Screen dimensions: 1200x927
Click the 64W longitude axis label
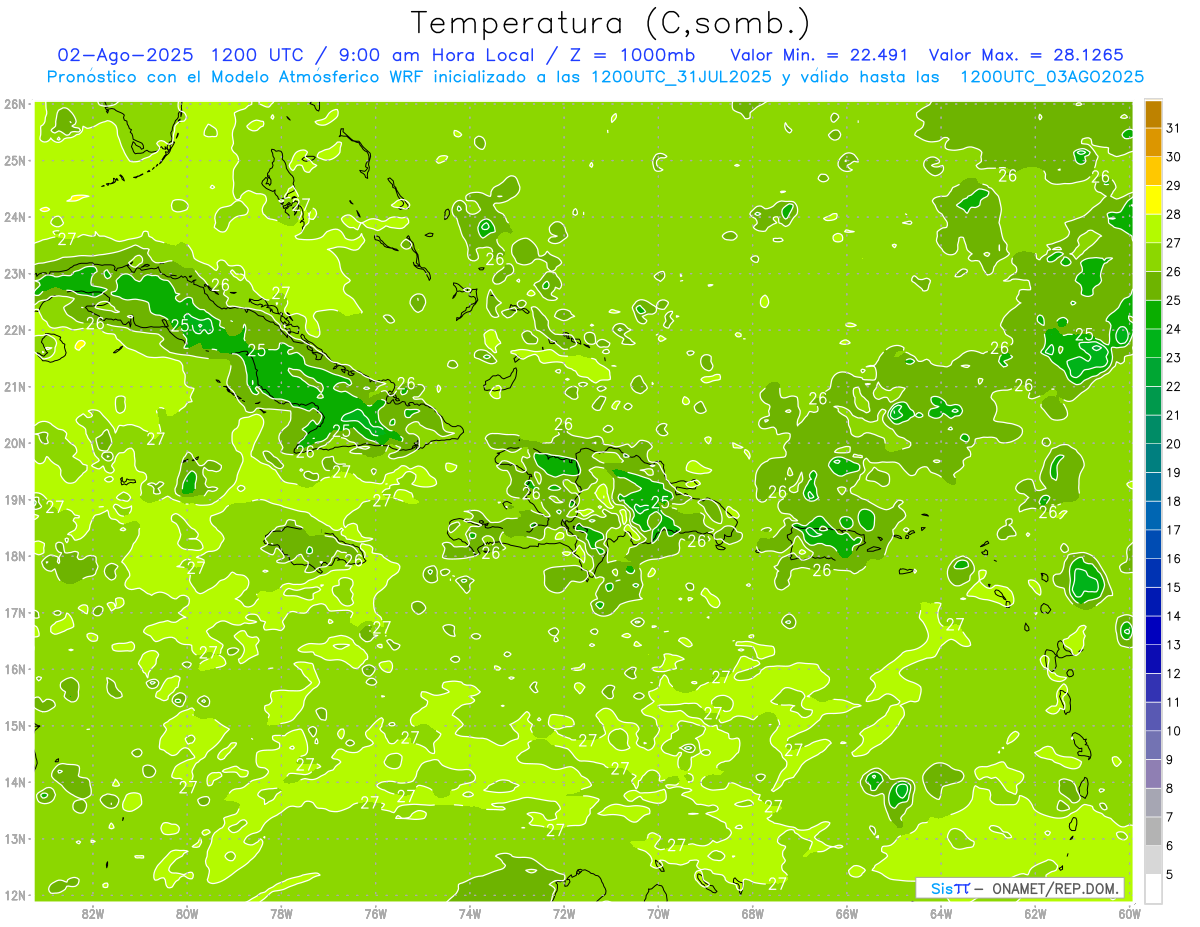tap(941, 913)
